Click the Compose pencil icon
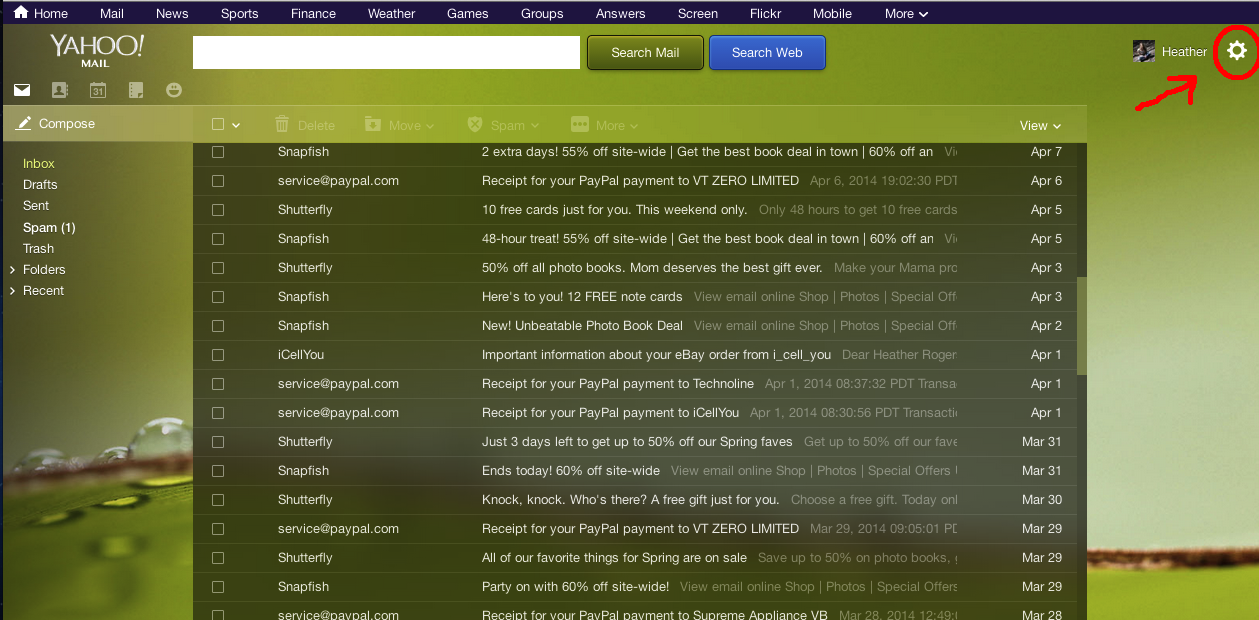The height and width of the screenshot is (620, 1259). (24, 123)
